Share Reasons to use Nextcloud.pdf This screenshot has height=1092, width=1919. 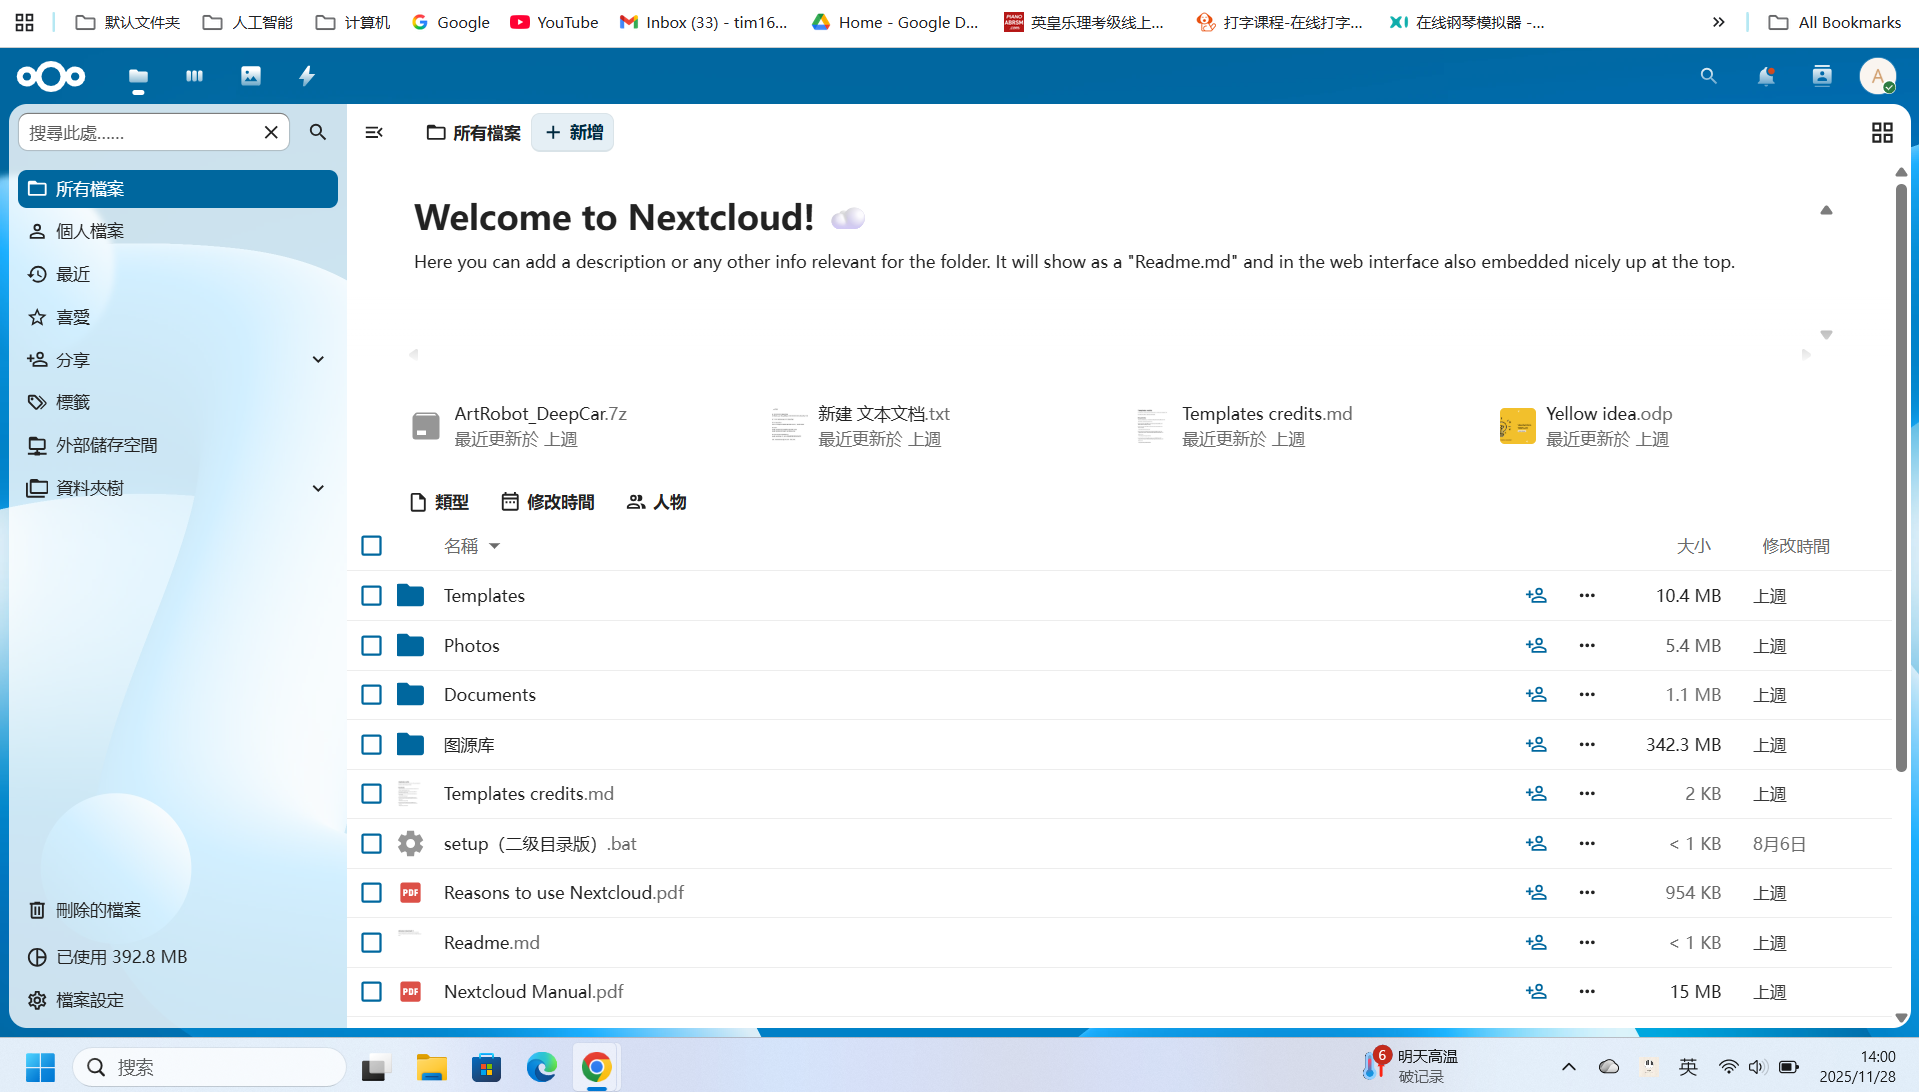click(x=1536, y=893)
